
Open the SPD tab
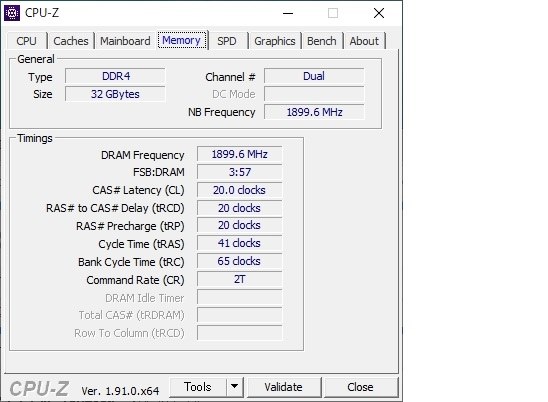(227, 41)
